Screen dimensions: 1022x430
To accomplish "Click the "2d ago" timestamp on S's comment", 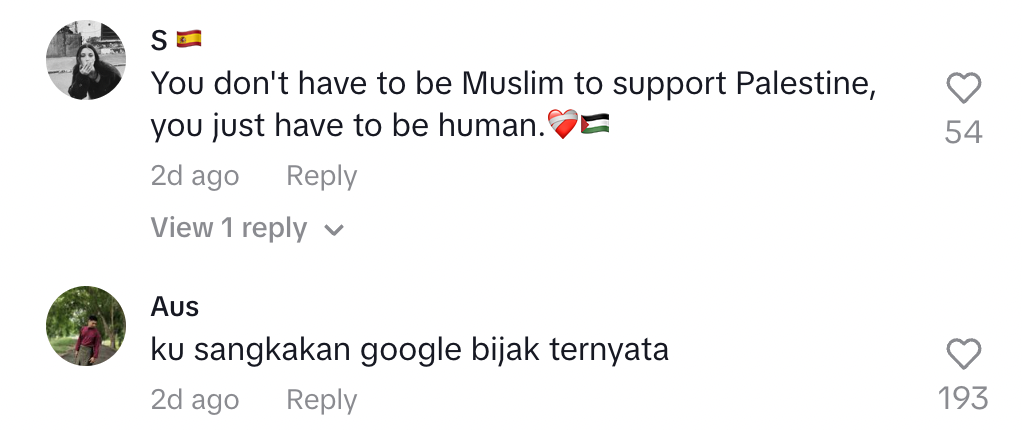I will pyautogui.click(x=195, y=176).
